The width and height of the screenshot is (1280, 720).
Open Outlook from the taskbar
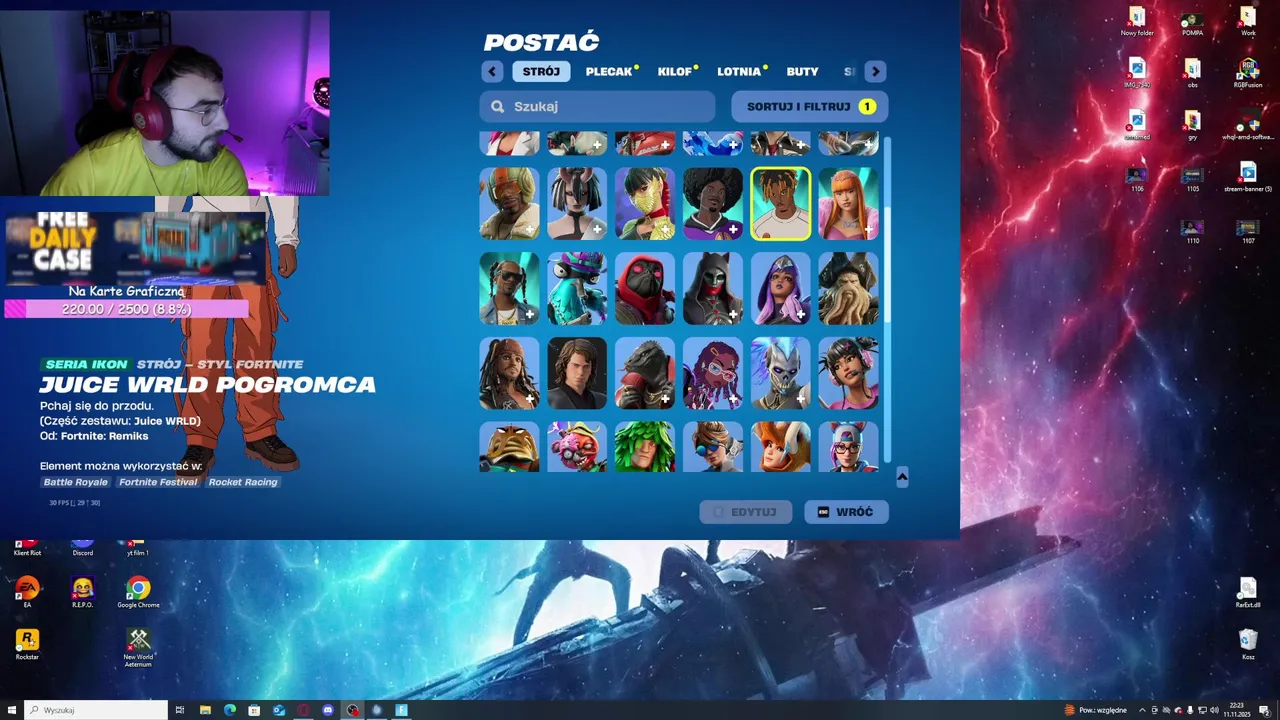point(279,710)
